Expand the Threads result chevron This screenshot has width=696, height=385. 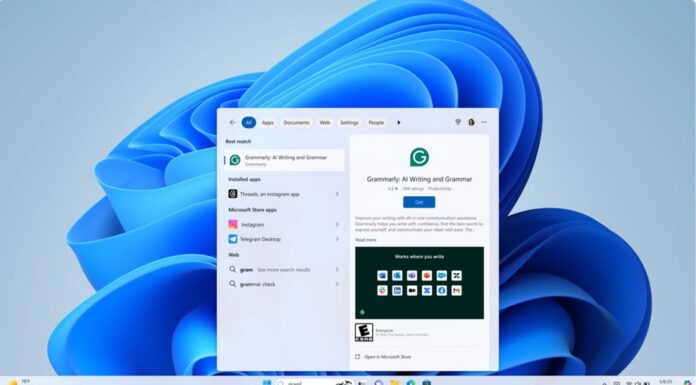click(337, 194)
